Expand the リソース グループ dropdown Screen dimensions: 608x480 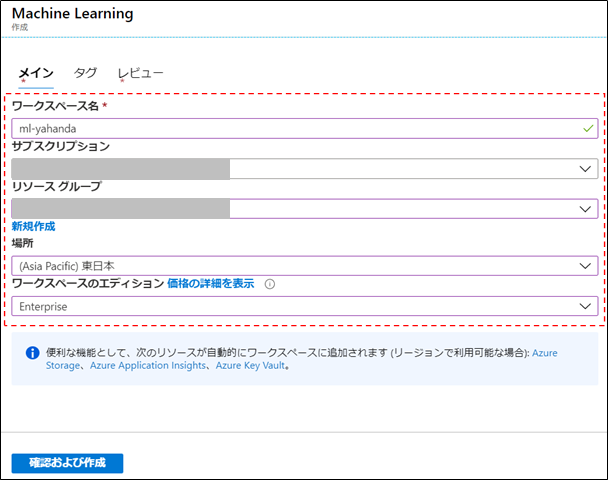coord(305,209)
